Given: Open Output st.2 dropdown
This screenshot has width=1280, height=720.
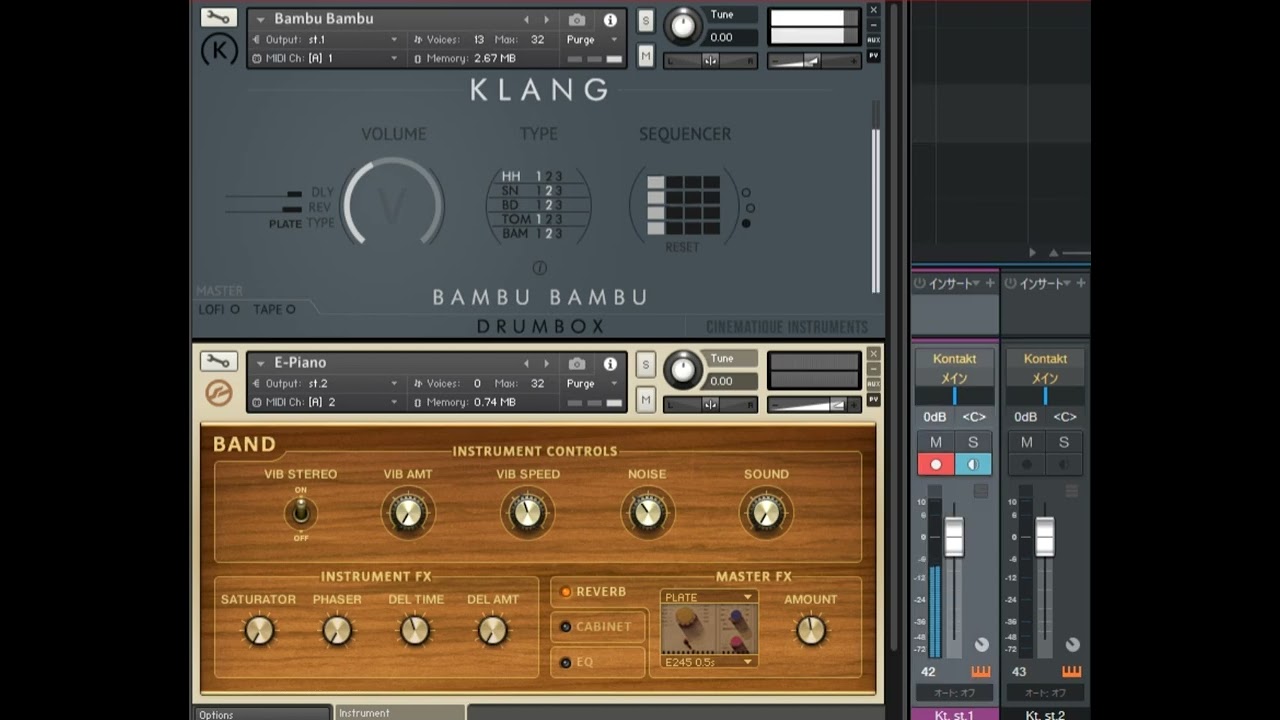Looking at the screenshot, I should (393, 384).
